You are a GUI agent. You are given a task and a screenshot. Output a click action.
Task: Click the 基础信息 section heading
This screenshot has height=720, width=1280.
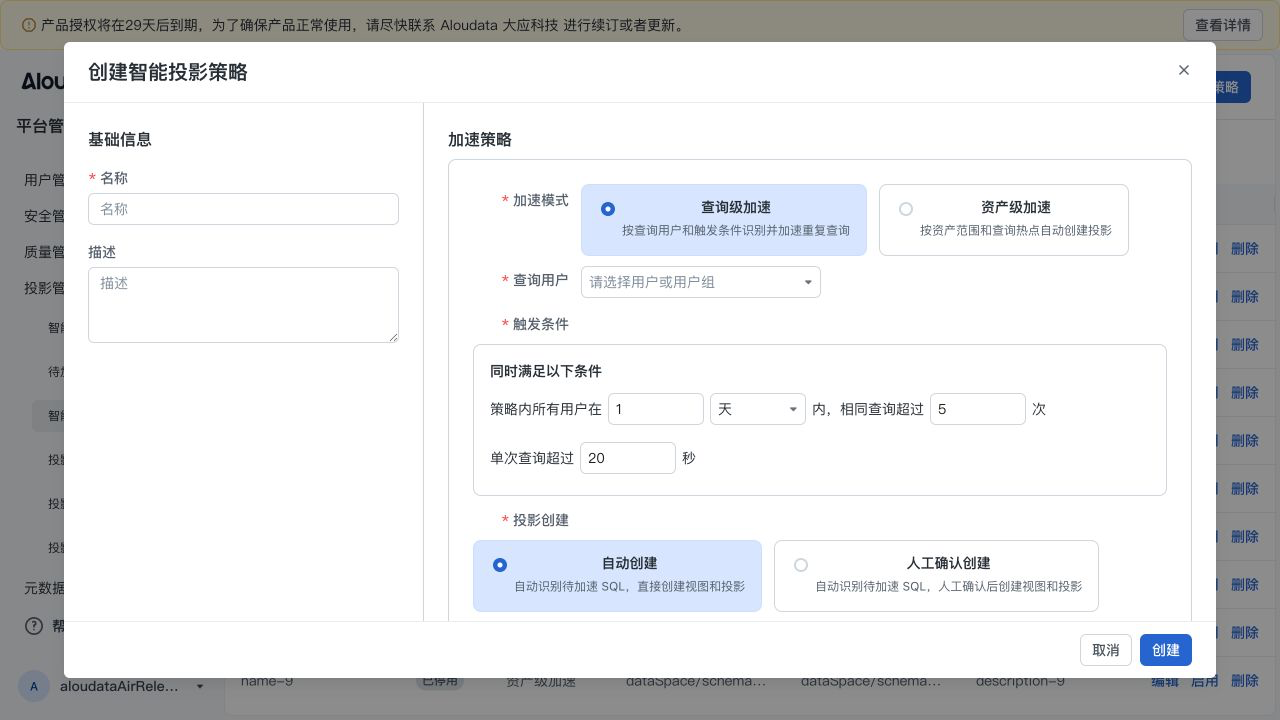(x=120, y=140)
